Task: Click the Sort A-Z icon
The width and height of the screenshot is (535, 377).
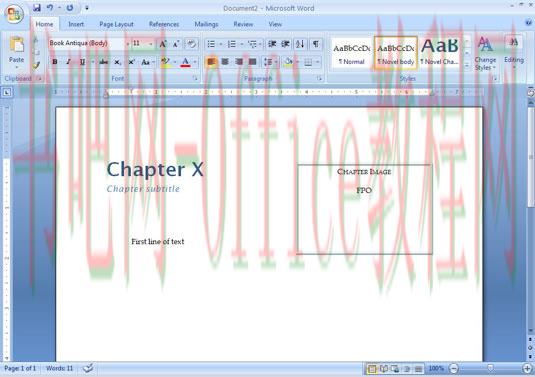Action: tap(300, 44)
